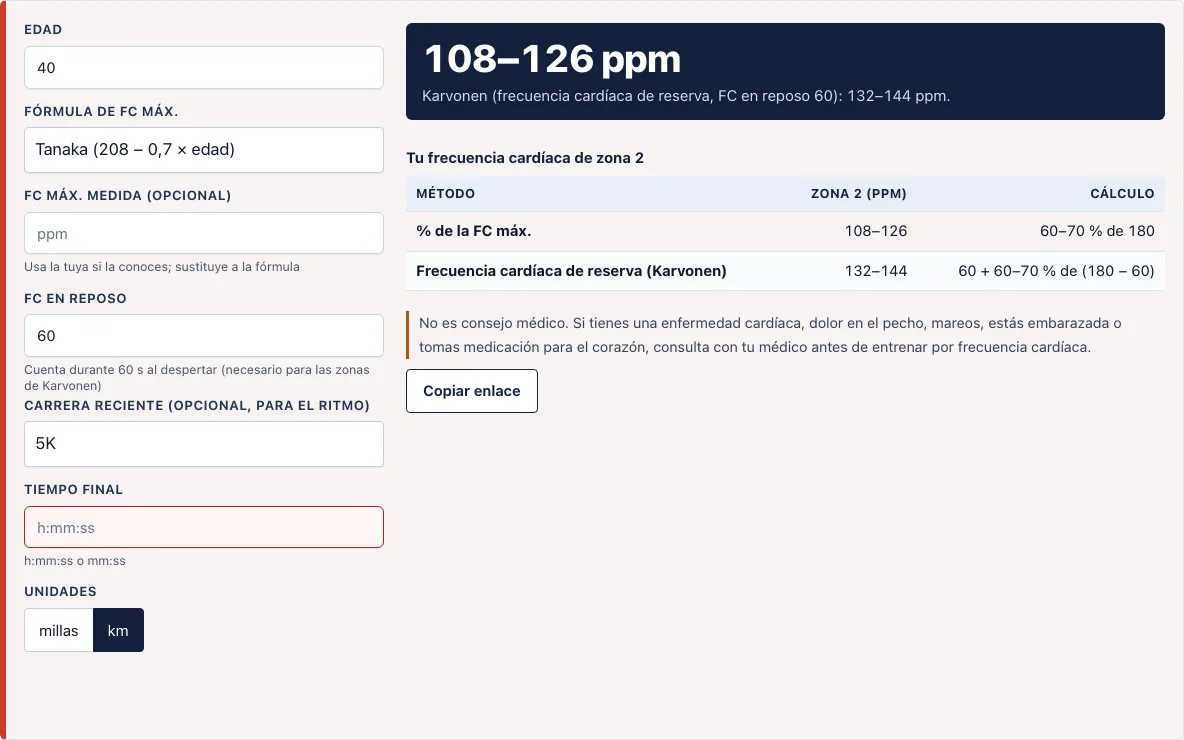This screenshot has height=740, width=1184.
Task: Click the 'Tu frecuencia cardíaca de zona 2' heading
Action: 525,158
